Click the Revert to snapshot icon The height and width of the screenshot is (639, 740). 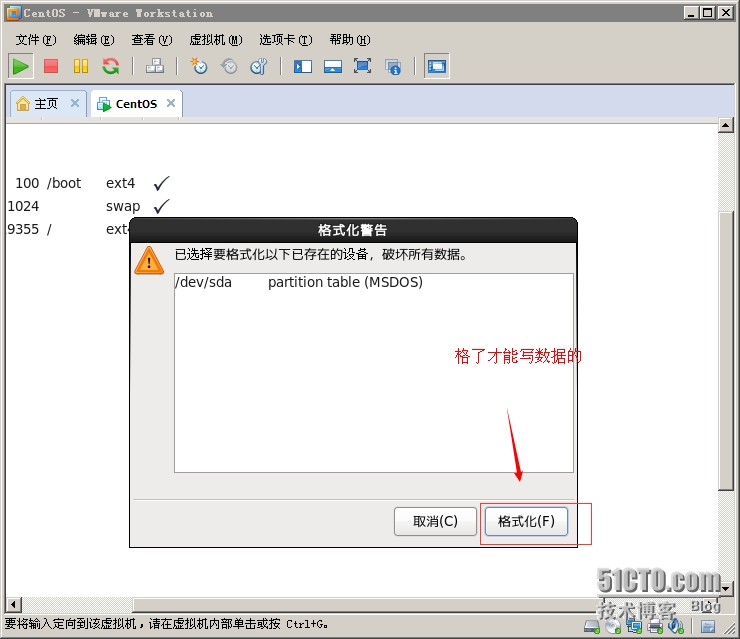(229, 66)
